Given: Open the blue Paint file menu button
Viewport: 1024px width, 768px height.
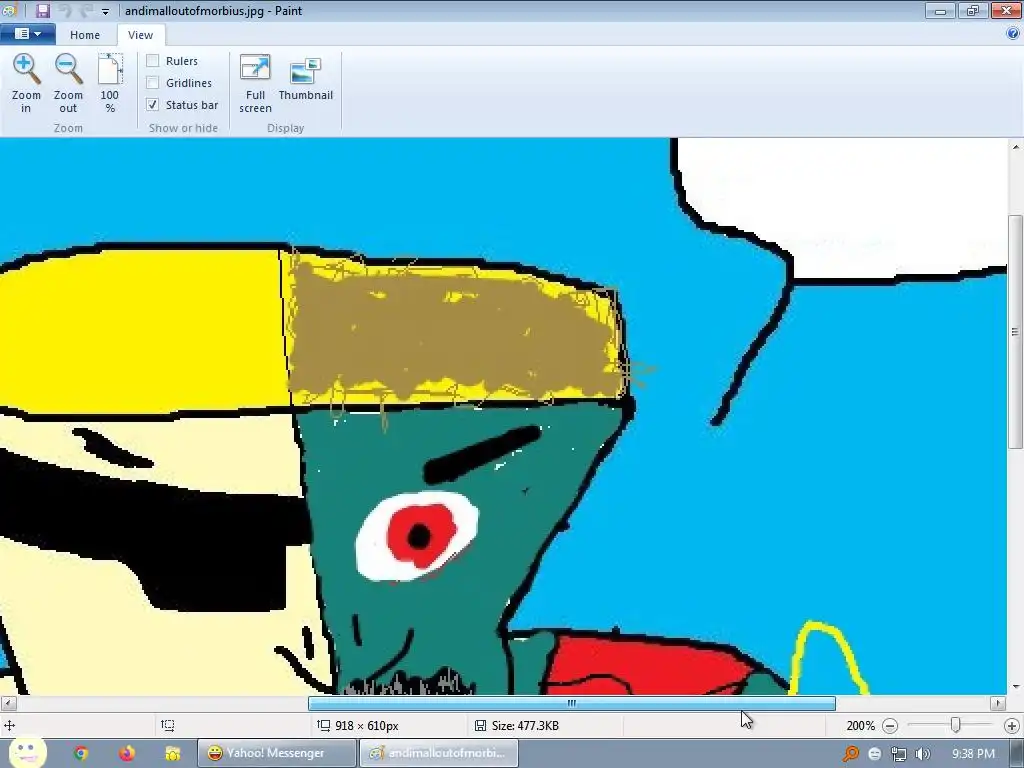Looking at the screenshot, I should (27, 34).
